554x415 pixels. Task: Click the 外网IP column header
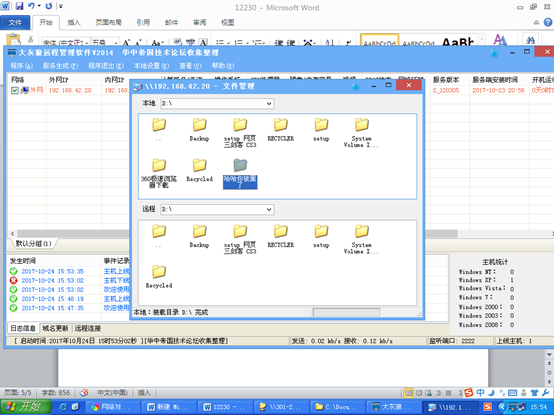[x=74, y=80]
